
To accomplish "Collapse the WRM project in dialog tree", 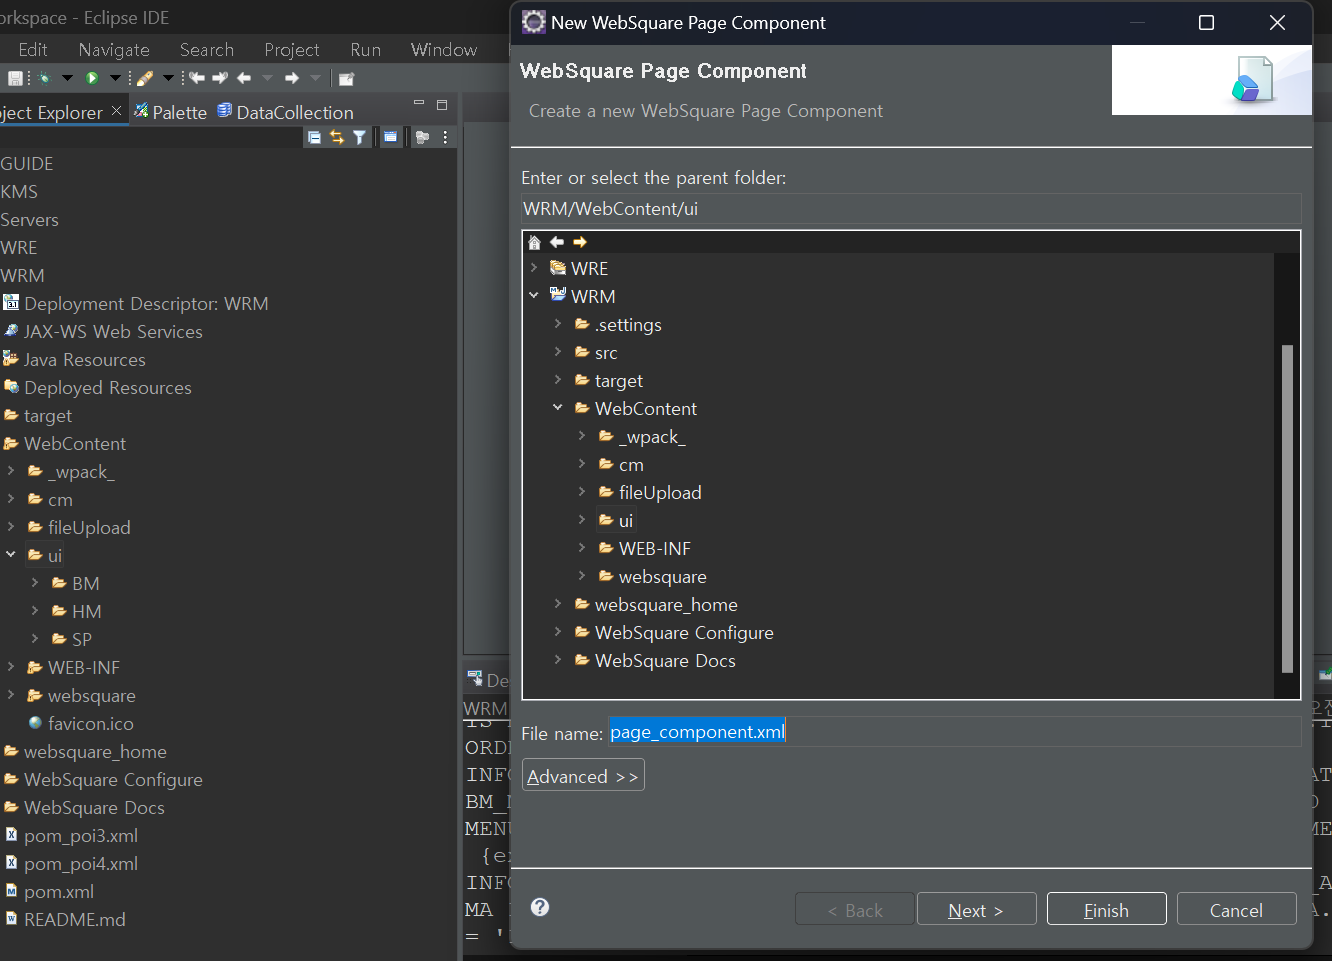I will [534, 296].
